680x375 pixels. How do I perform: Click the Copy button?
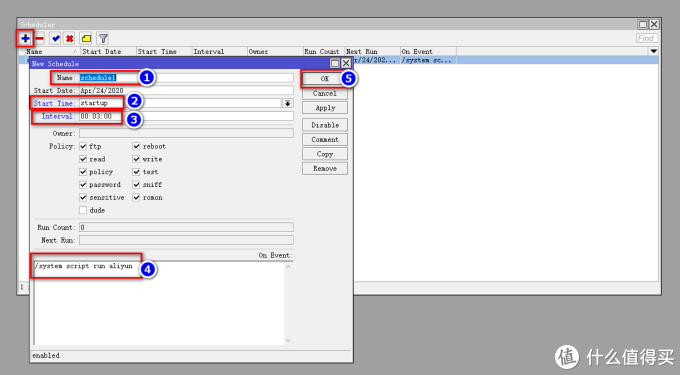coord(325,154)
